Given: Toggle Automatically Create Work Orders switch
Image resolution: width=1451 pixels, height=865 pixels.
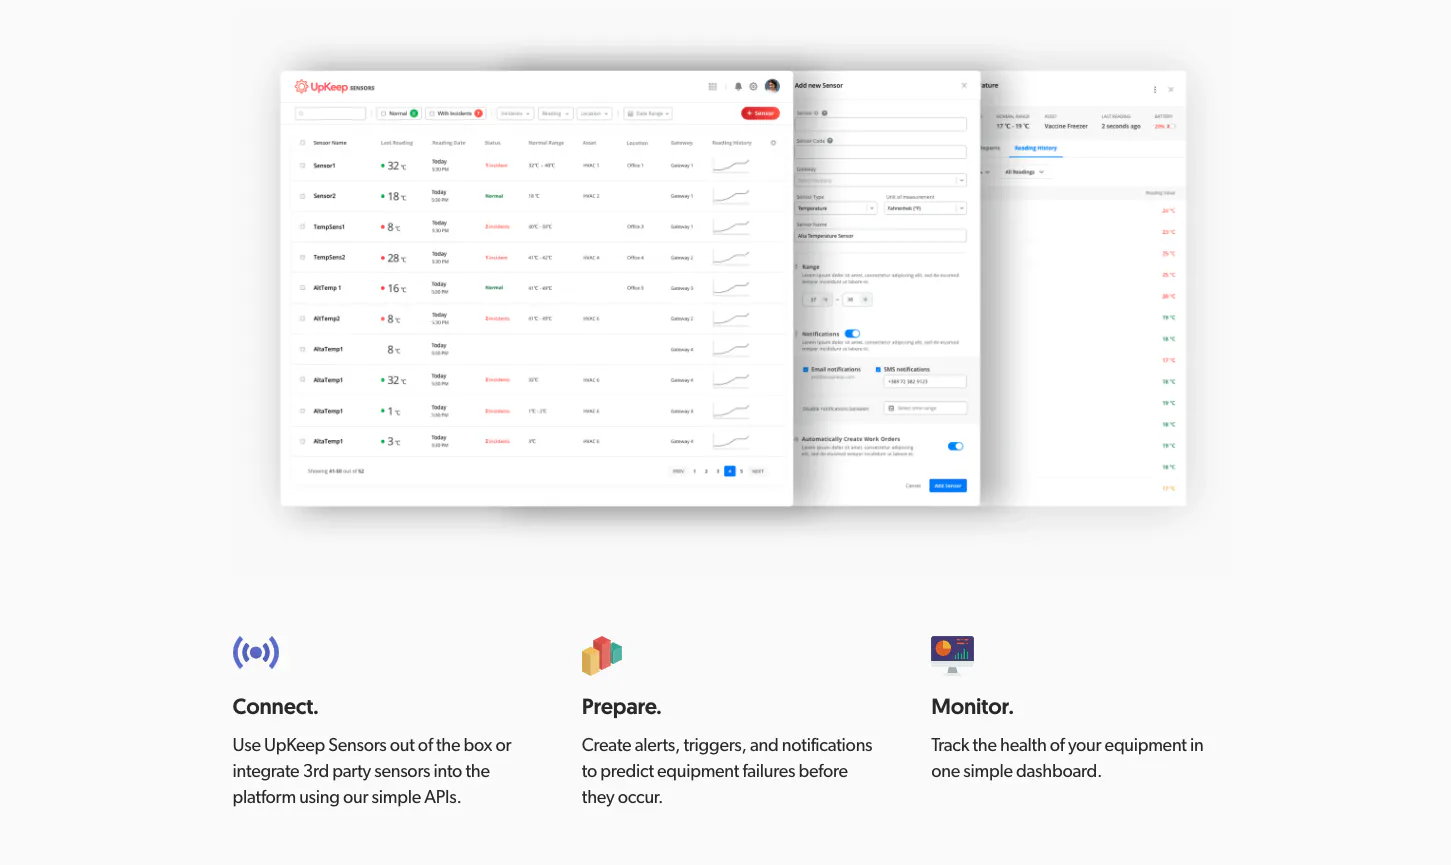Looking at the screenshot, I should (x=955, y=446).
